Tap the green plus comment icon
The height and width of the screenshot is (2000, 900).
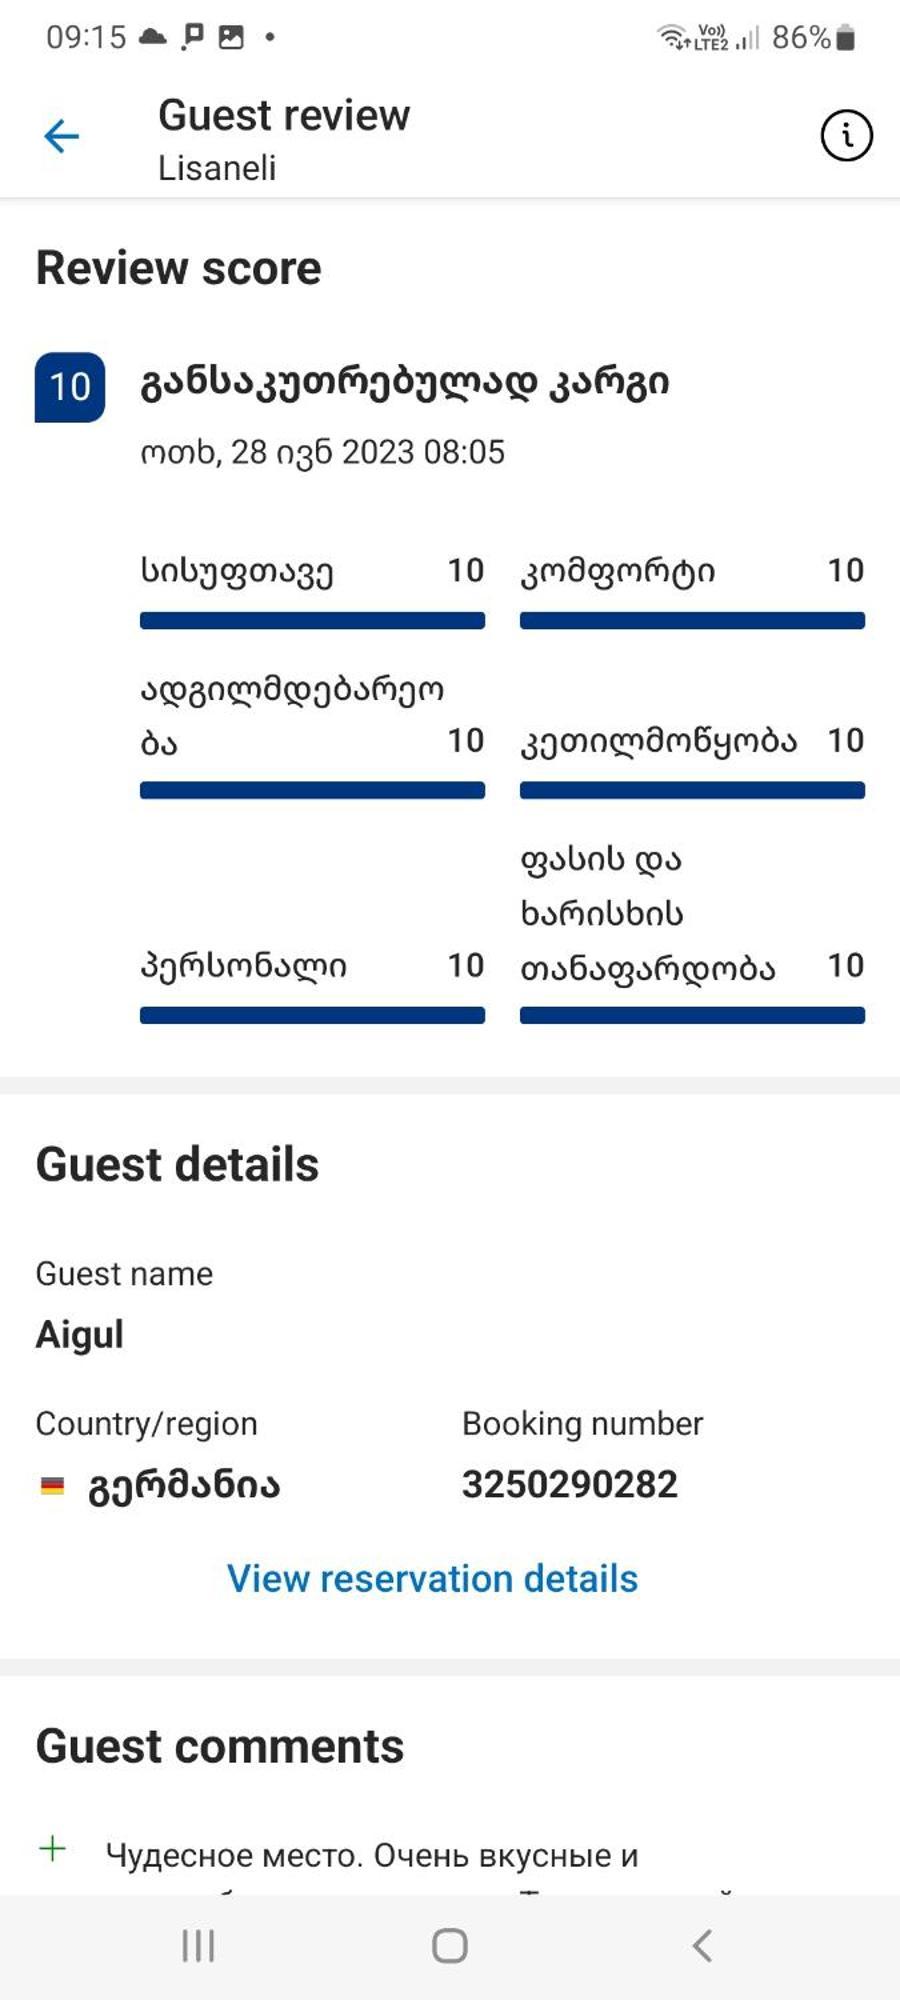tap(52, 1848)
